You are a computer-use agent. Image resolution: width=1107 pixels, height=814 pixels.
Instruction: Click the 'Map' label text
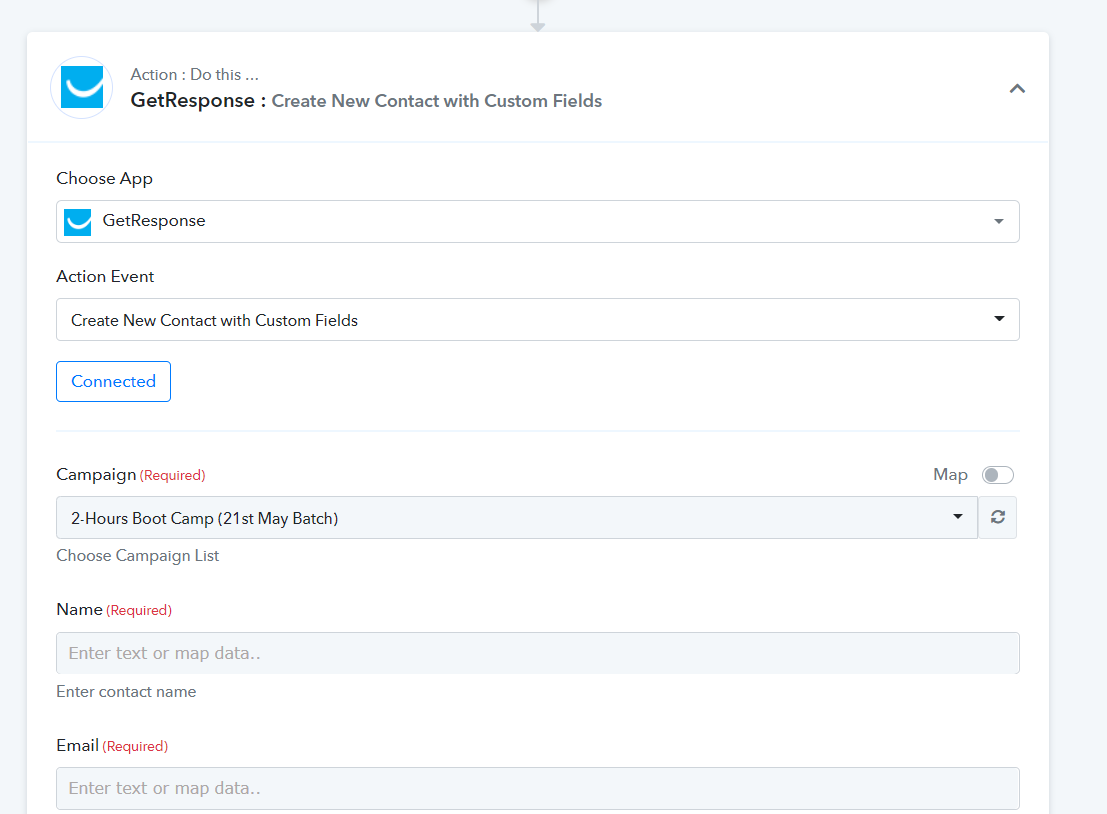950,475
